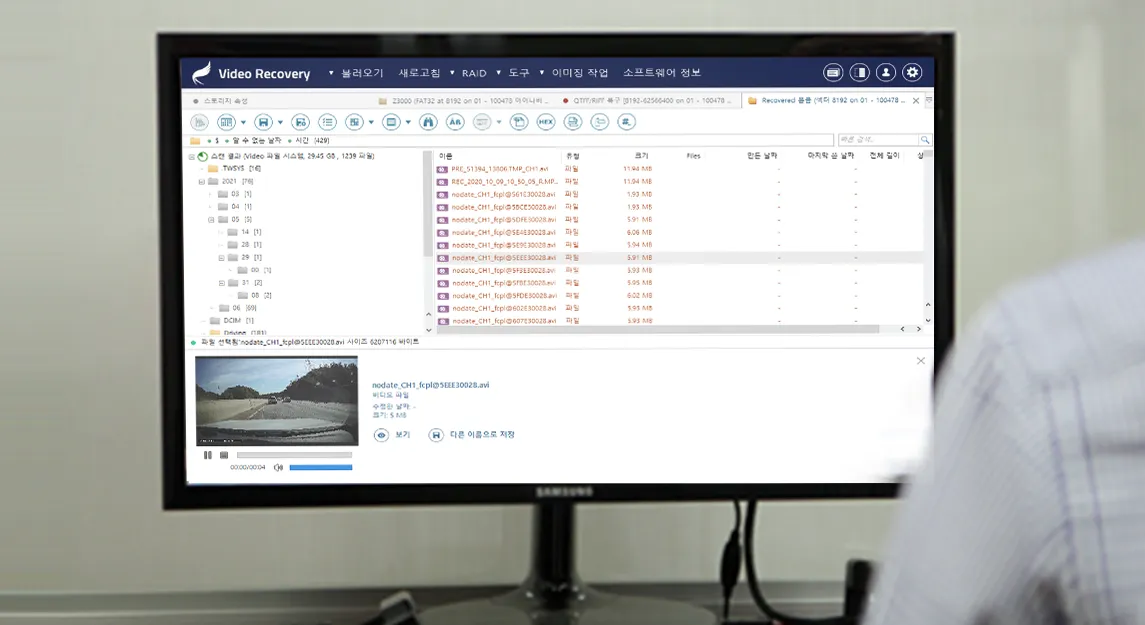The height and width of the screenshot is (625, 1145).
Task: Open dropdown arrow next to save icon
Action: [279, 122]
